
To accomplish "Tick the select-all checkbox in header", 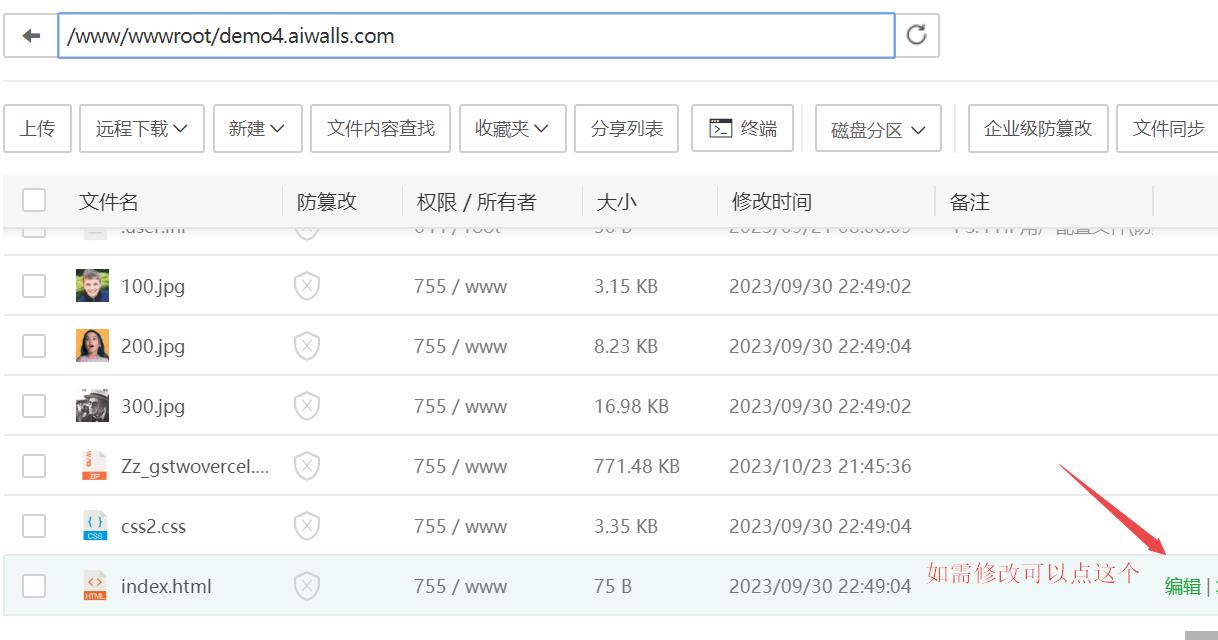I will tap(34, 201).
